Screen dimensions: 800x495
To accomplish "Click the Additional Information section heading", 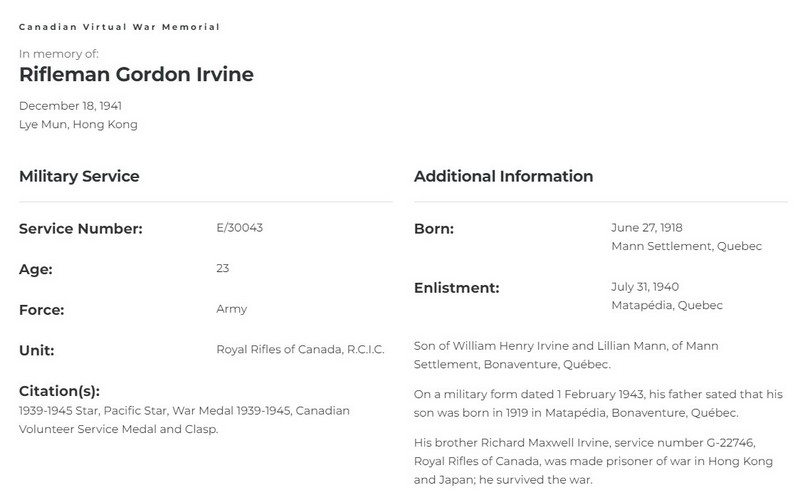I will click(503, 176).
